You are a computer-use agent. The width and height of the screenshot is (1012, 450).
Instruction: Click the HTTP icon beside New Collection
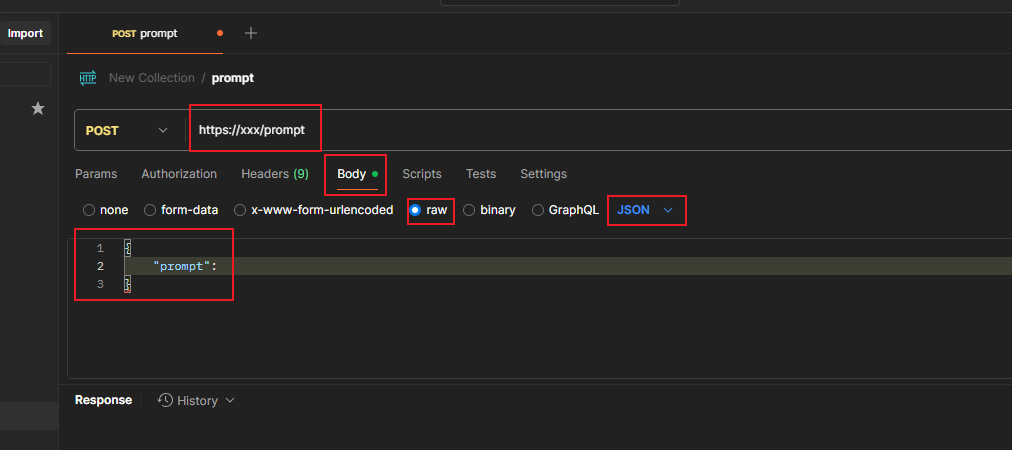(88, 78)
